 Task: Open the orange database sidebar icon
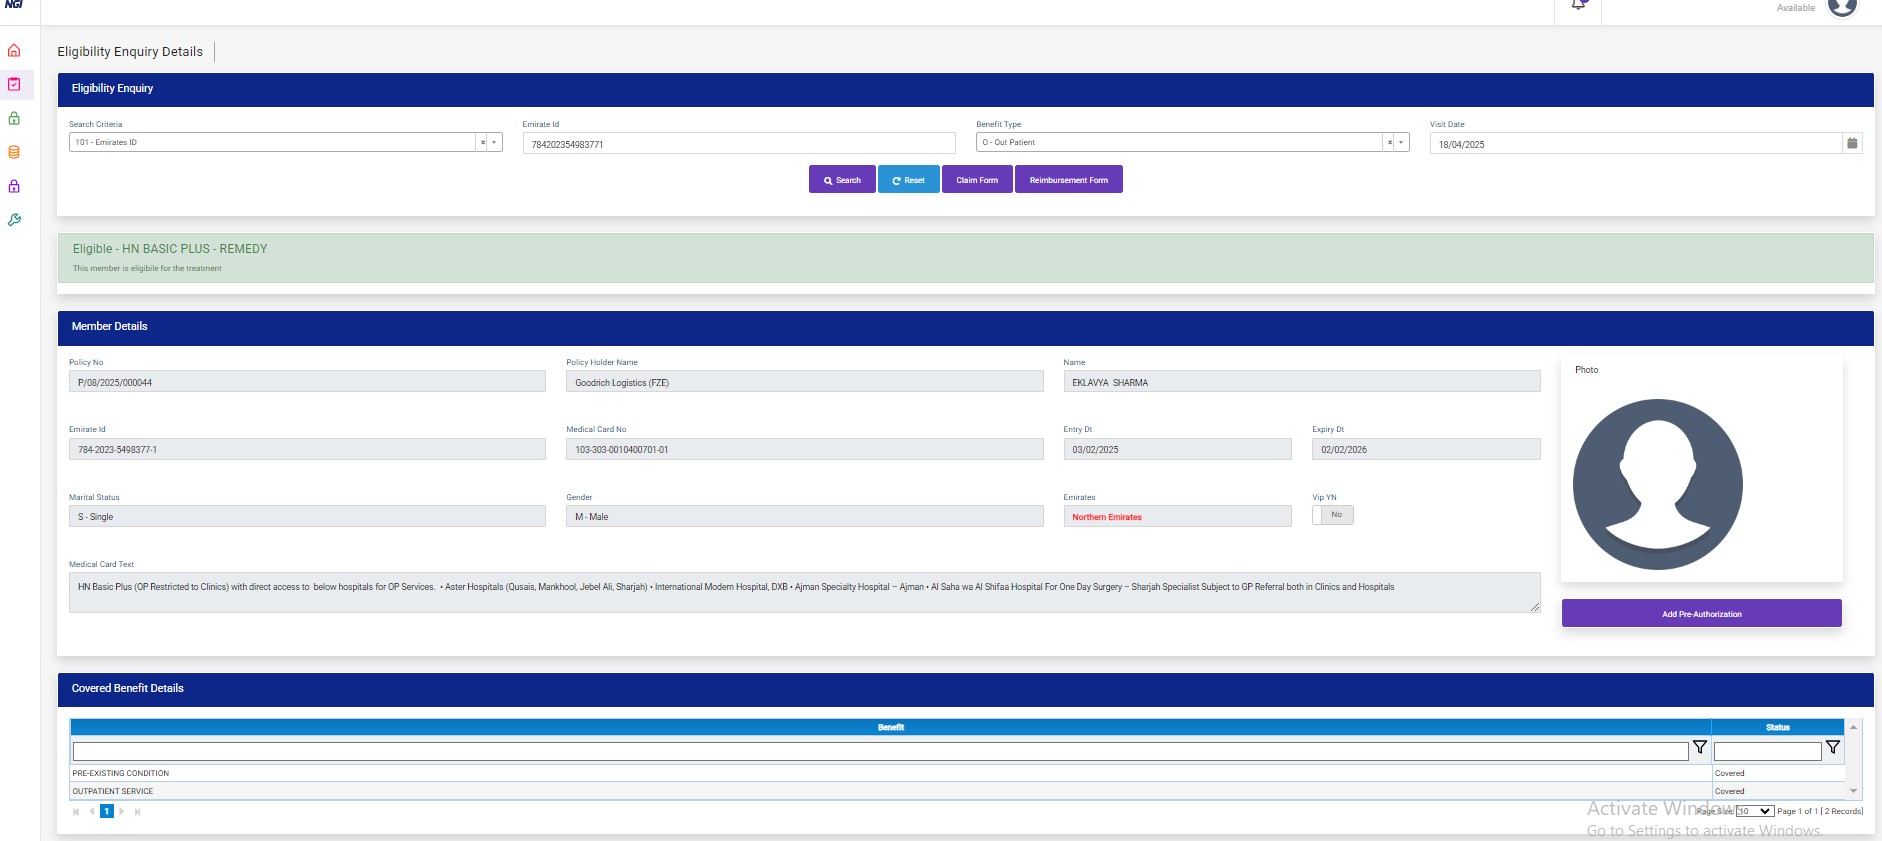coord(14,152)
